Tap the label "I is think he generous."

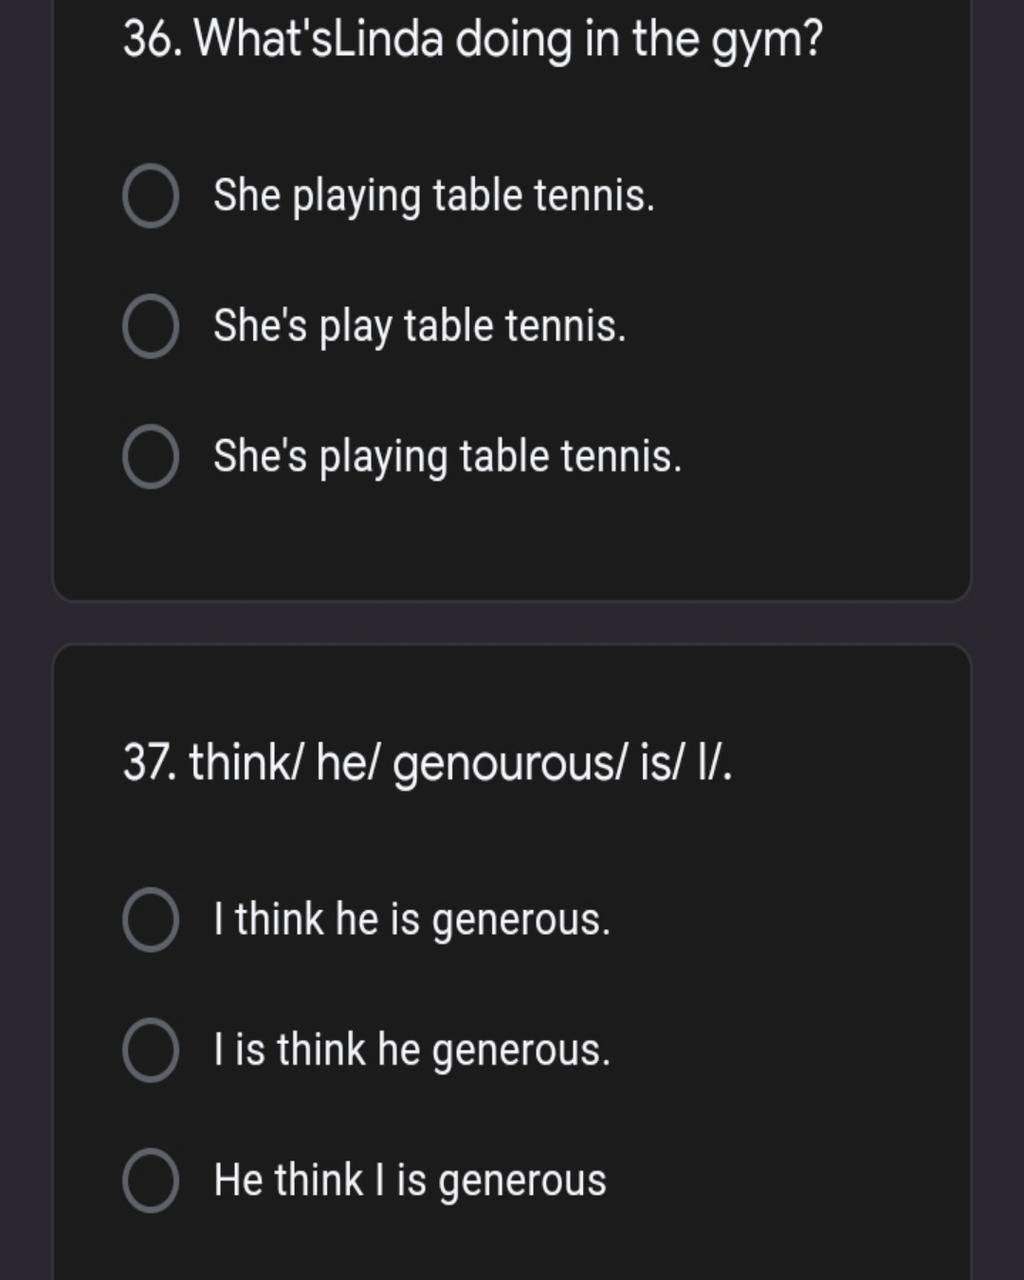click(x=412, y=1050)
